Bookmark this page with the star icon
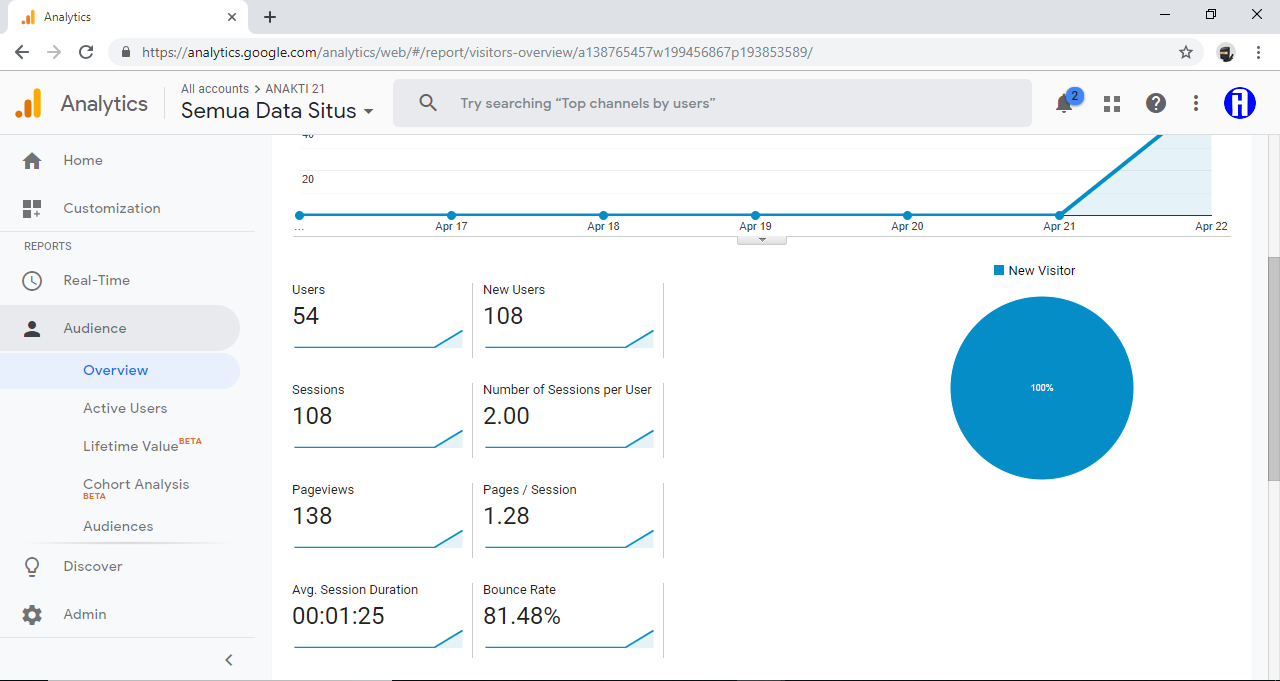 tap(1186, 52)
